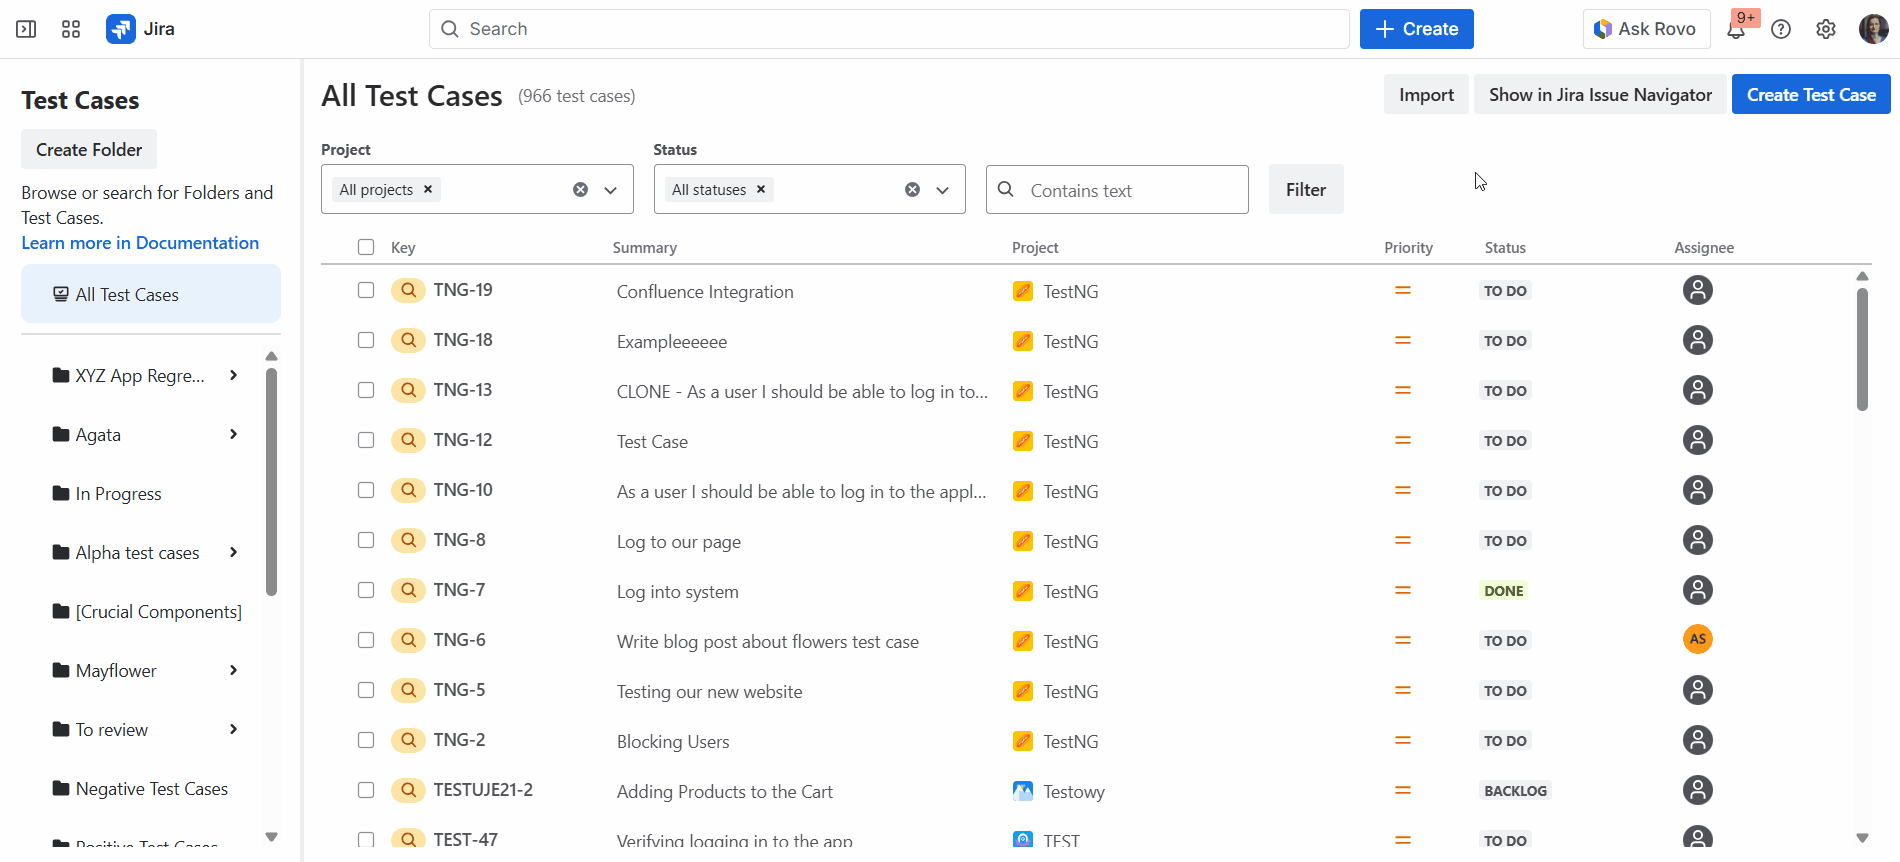Click the blue Create button
The height and width of the screenshot is (862, 1900).
1417,29
